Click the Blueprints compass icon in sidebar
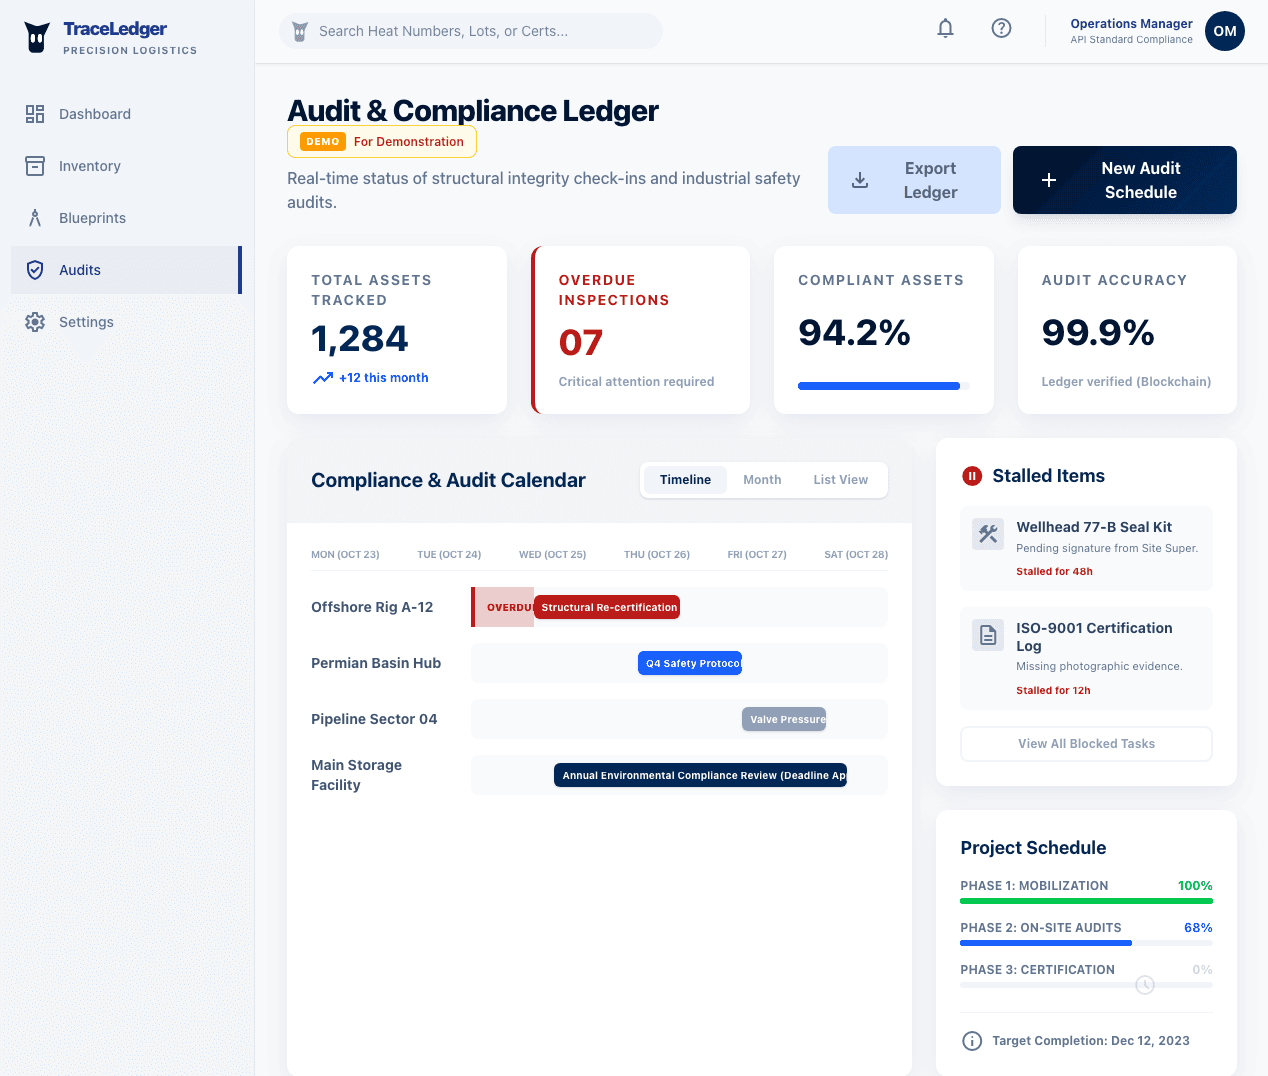 35,218
